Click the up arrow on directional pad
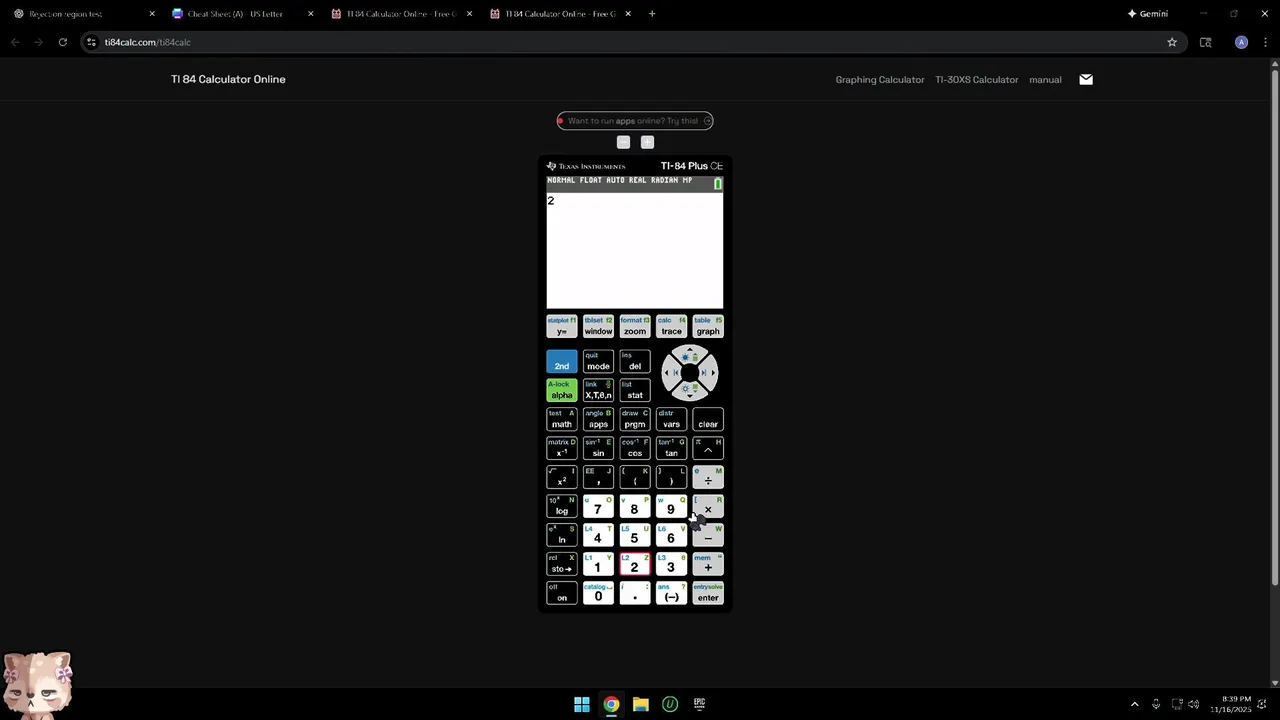Viewport: 1280px width, 720px height. (690, 354)
